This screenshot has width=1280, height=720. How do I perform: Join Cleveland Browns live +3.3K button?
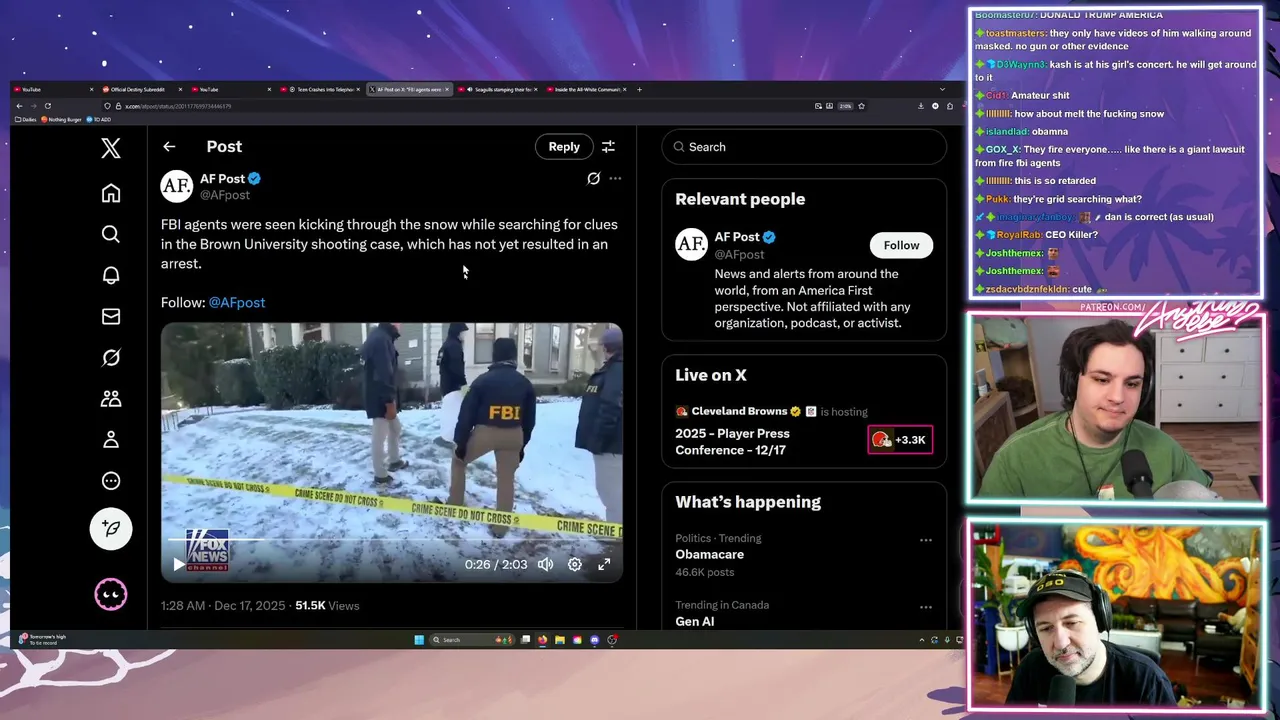coord(900,440)
